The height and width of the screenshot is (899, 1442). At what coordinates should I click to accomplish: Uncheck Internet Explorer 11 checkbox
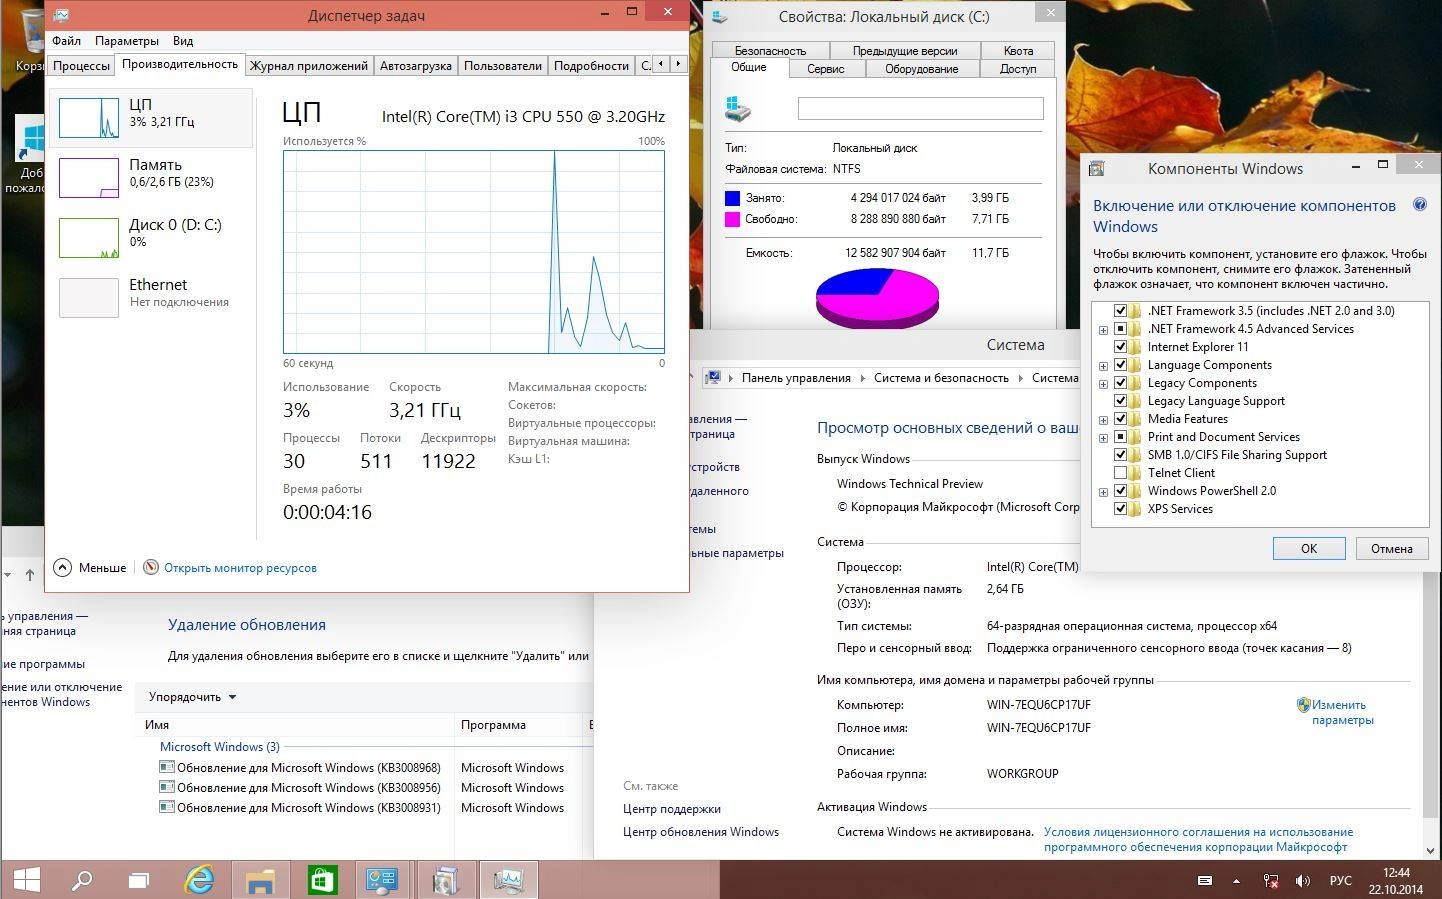pos(1120,347)
